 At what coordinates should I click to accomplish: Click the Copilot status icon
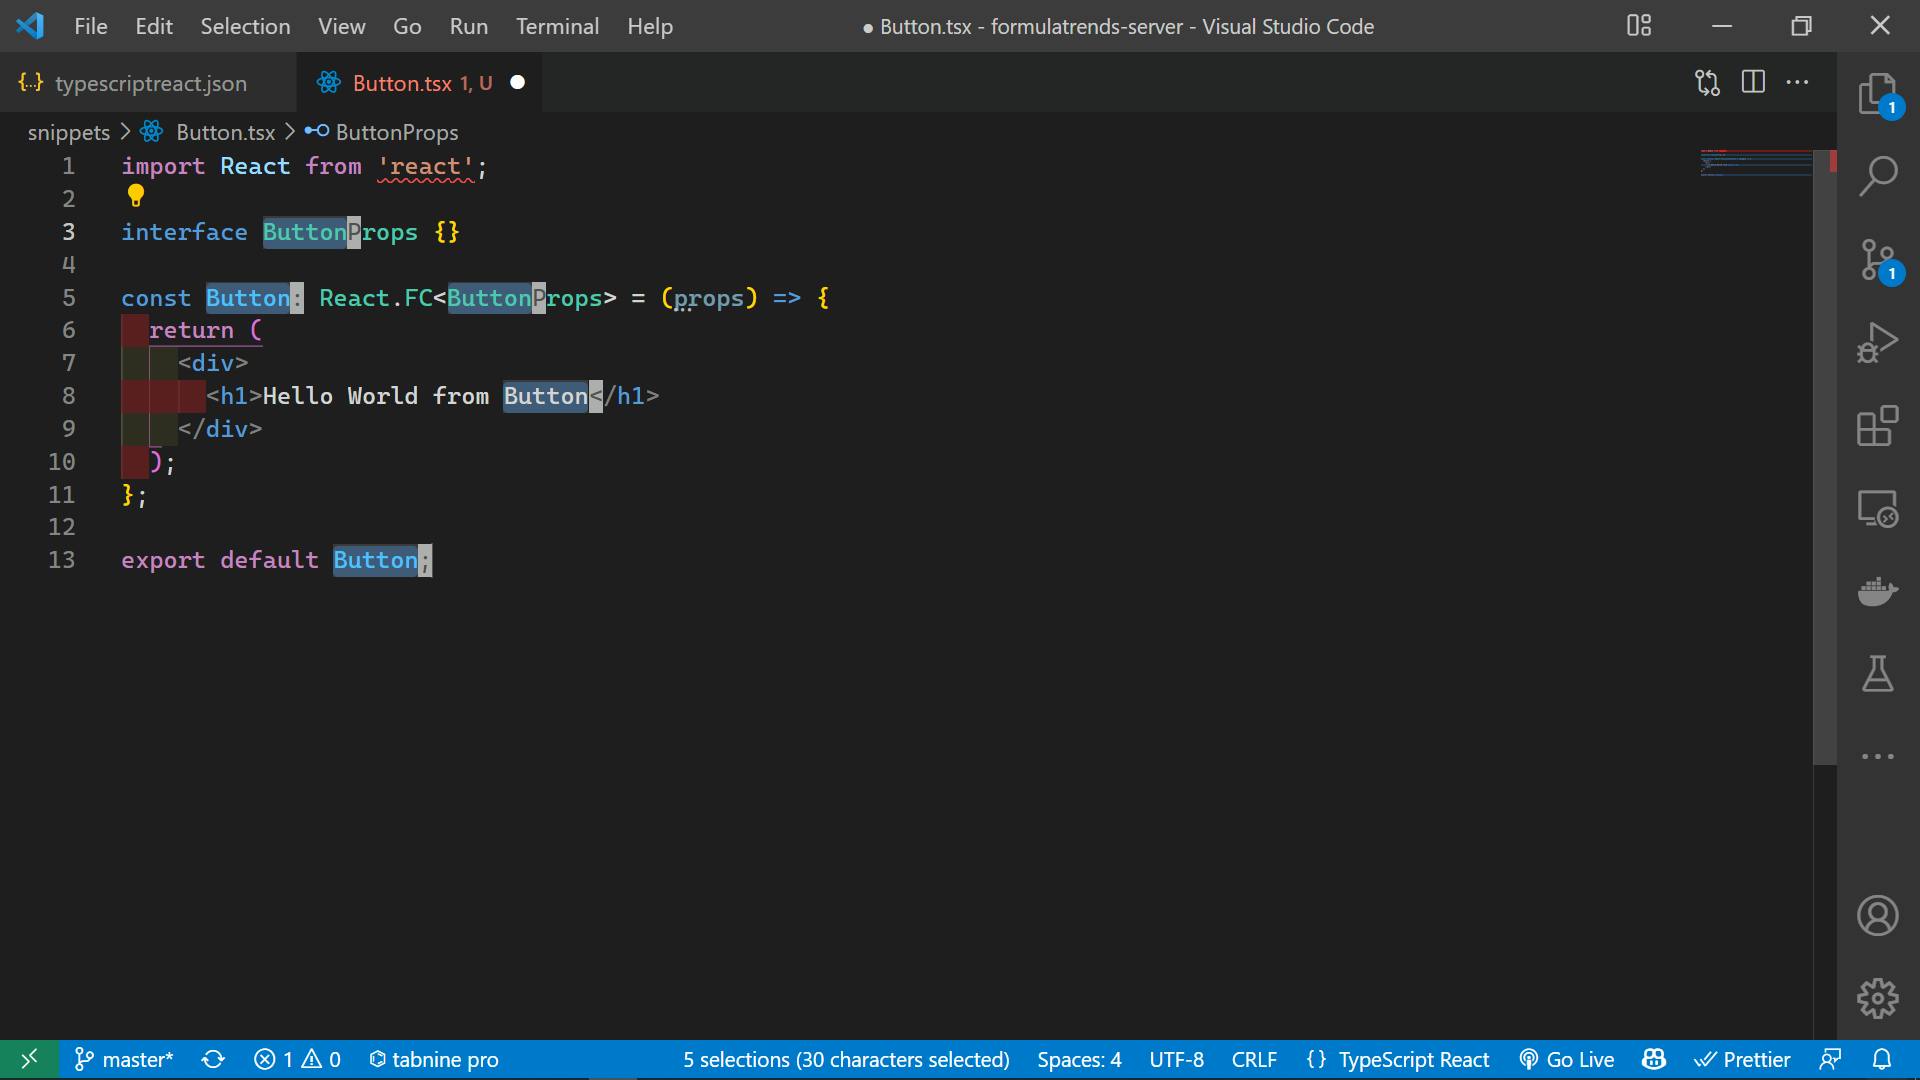(x=1654, y=1059)
